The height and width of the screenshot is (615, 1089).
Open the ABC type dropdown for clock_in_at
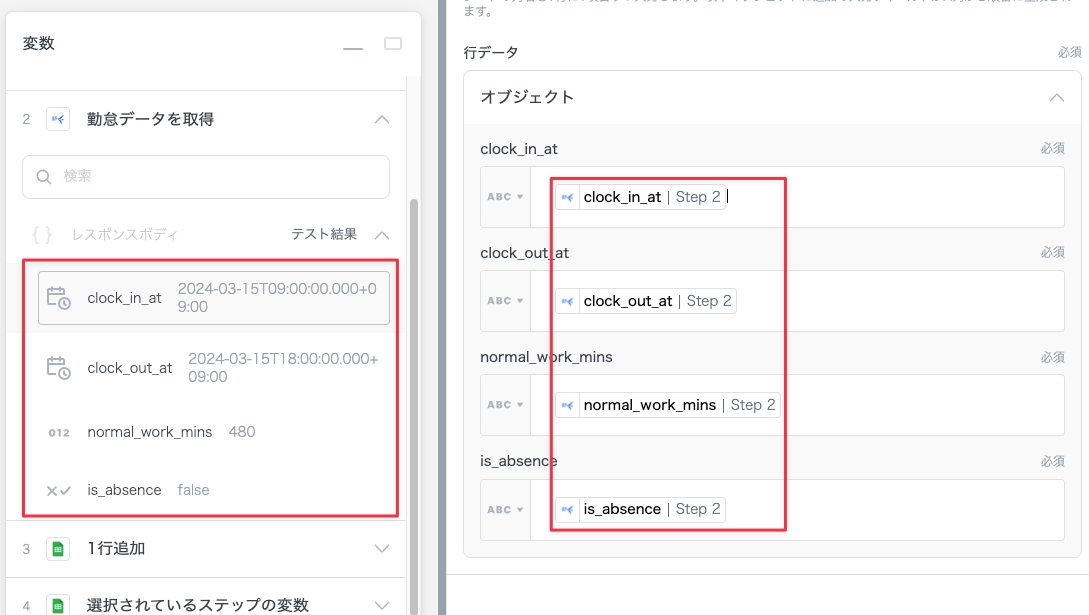pos(505,197)
